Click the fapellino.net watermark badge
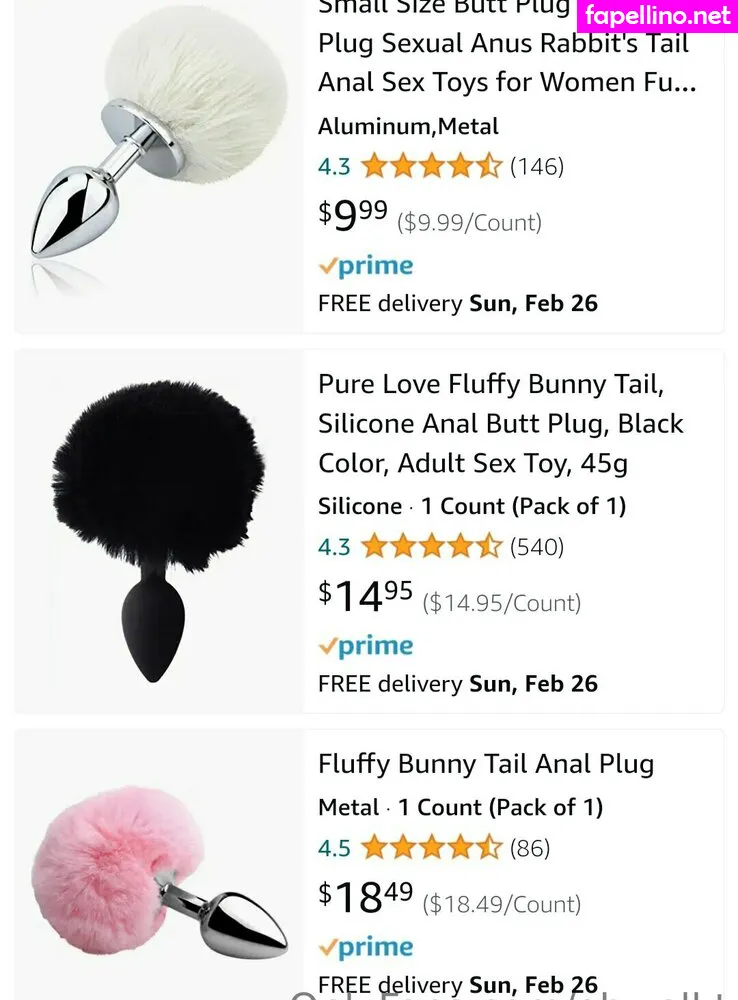The height and width of the screenshot is (1000, 738). click(x=658, y=16)
